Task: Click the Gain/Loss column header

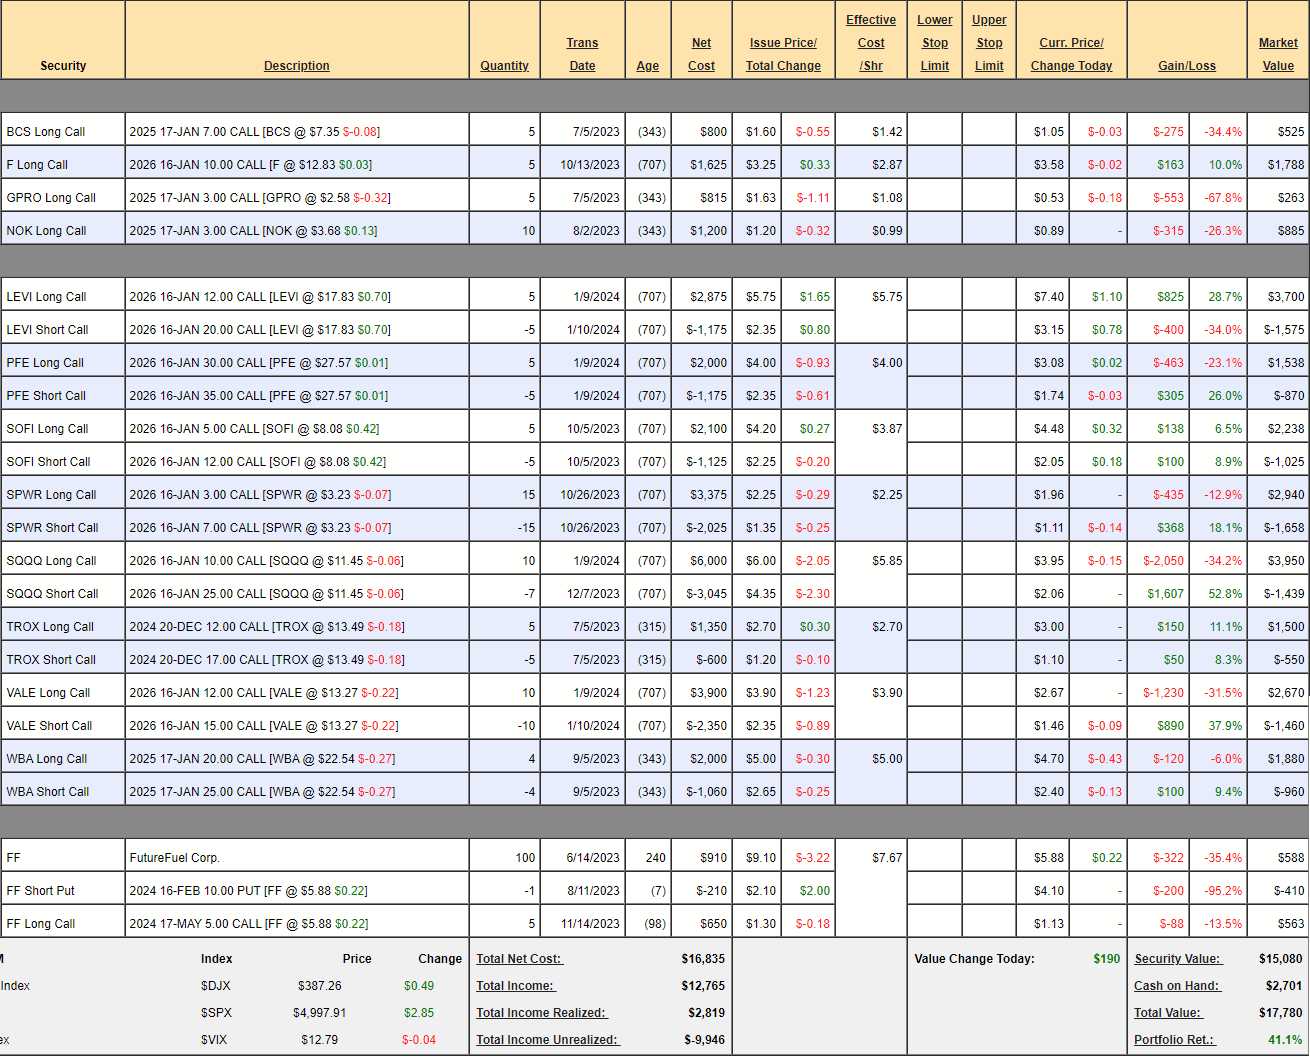Action: tap(1187, 66)
